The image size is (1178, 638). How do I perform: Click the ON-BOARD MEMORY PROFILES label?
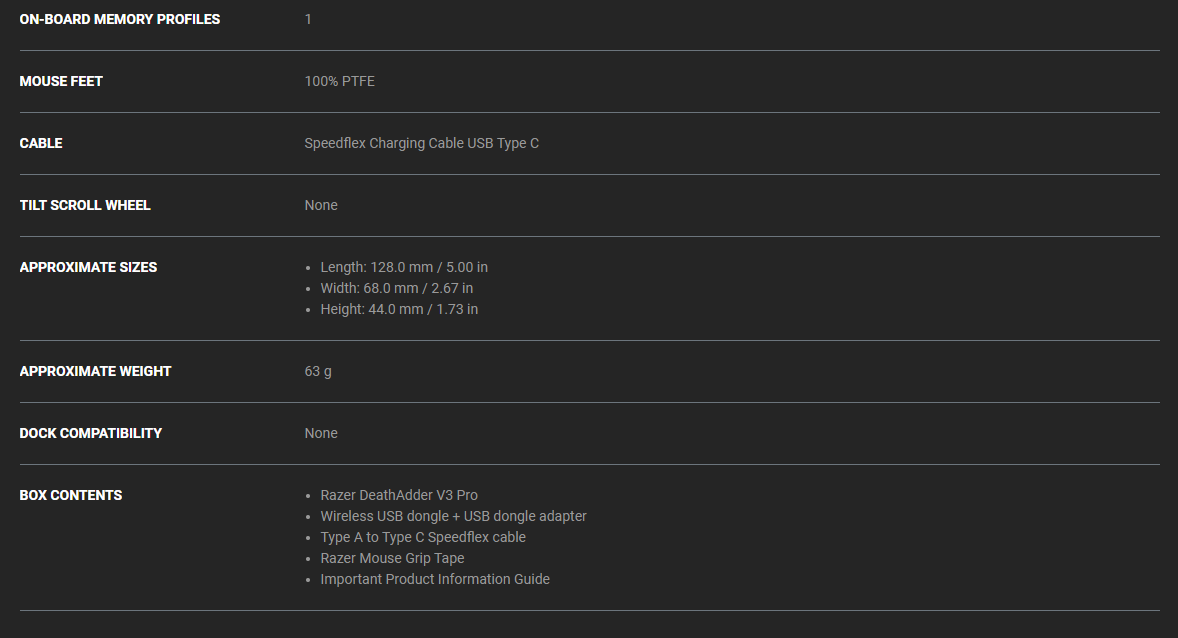[x=119, y=20]
